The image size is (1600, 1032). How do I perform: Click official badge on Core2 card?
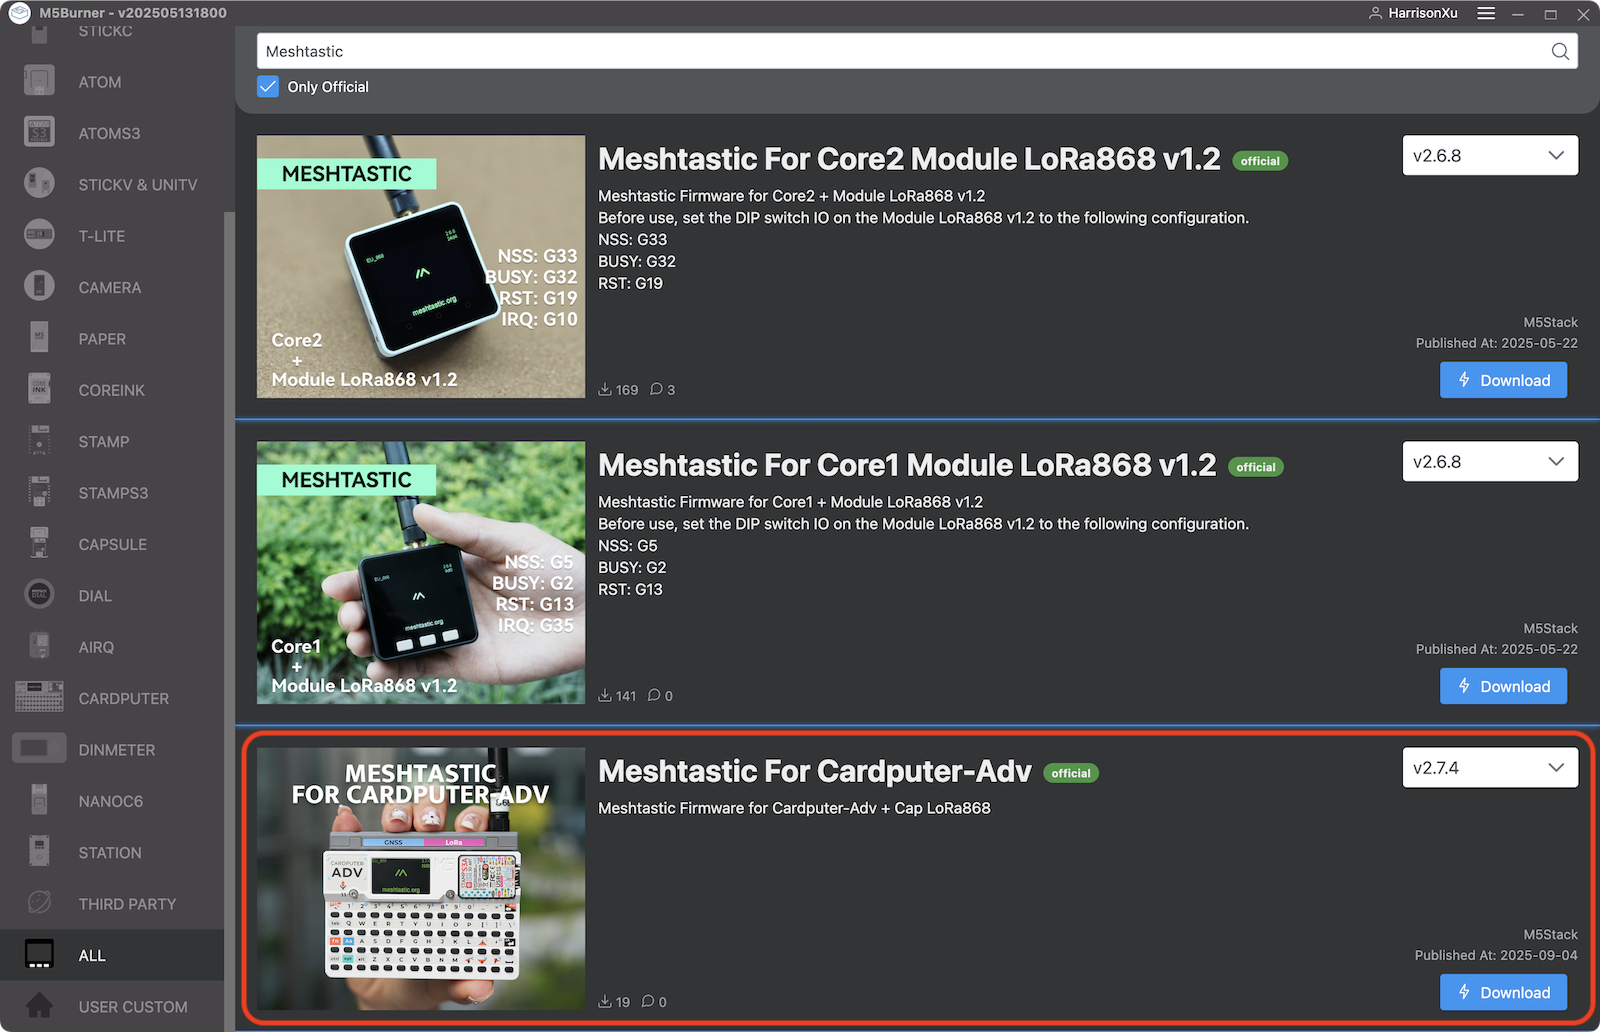(1260, 161)
